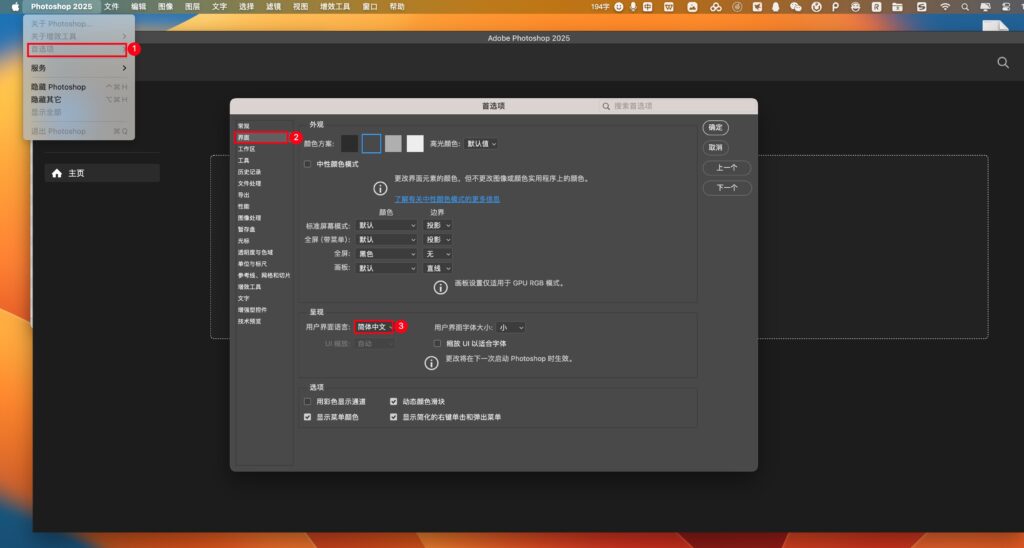Click 主页 button on home screen
The height and width of the screenshot is (548, 1024).
(x=103, y=173)
